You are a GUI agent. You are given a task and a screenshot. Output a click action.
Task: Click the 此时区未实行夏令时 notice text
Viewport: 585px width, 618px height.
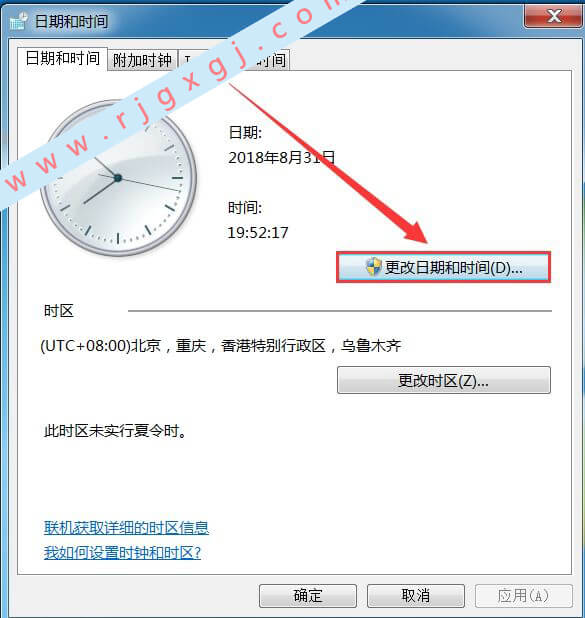pyautogui.click(x=115, y=431)
